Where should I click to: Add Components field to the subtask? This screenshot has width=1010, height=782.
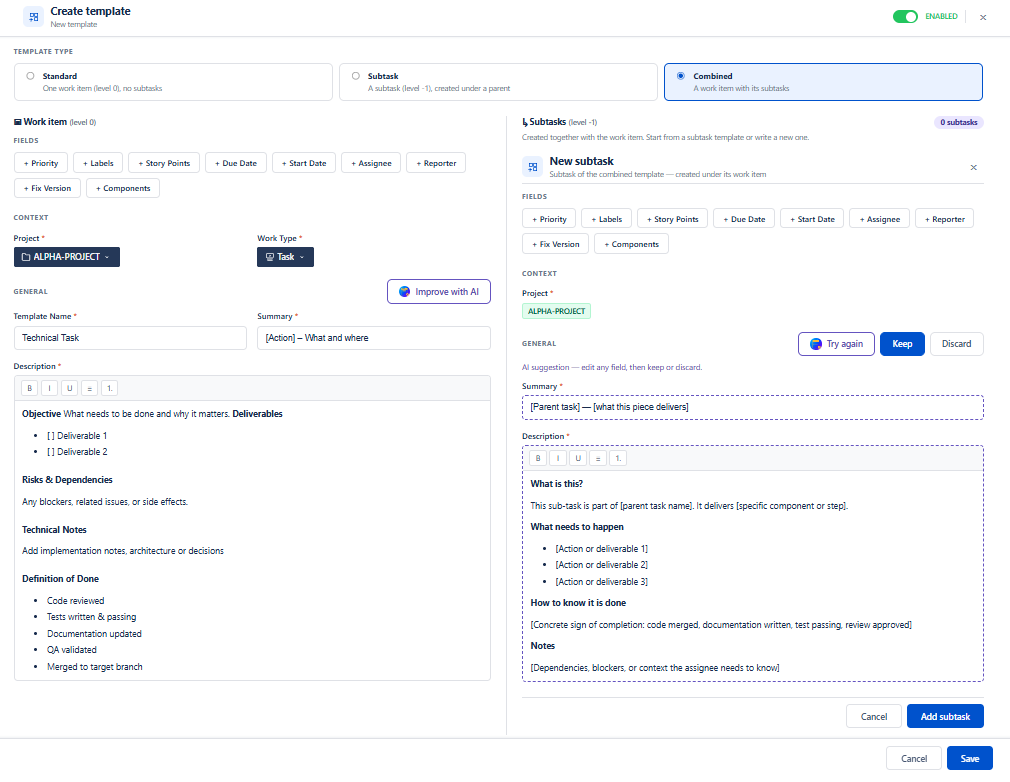click(631, 244)
